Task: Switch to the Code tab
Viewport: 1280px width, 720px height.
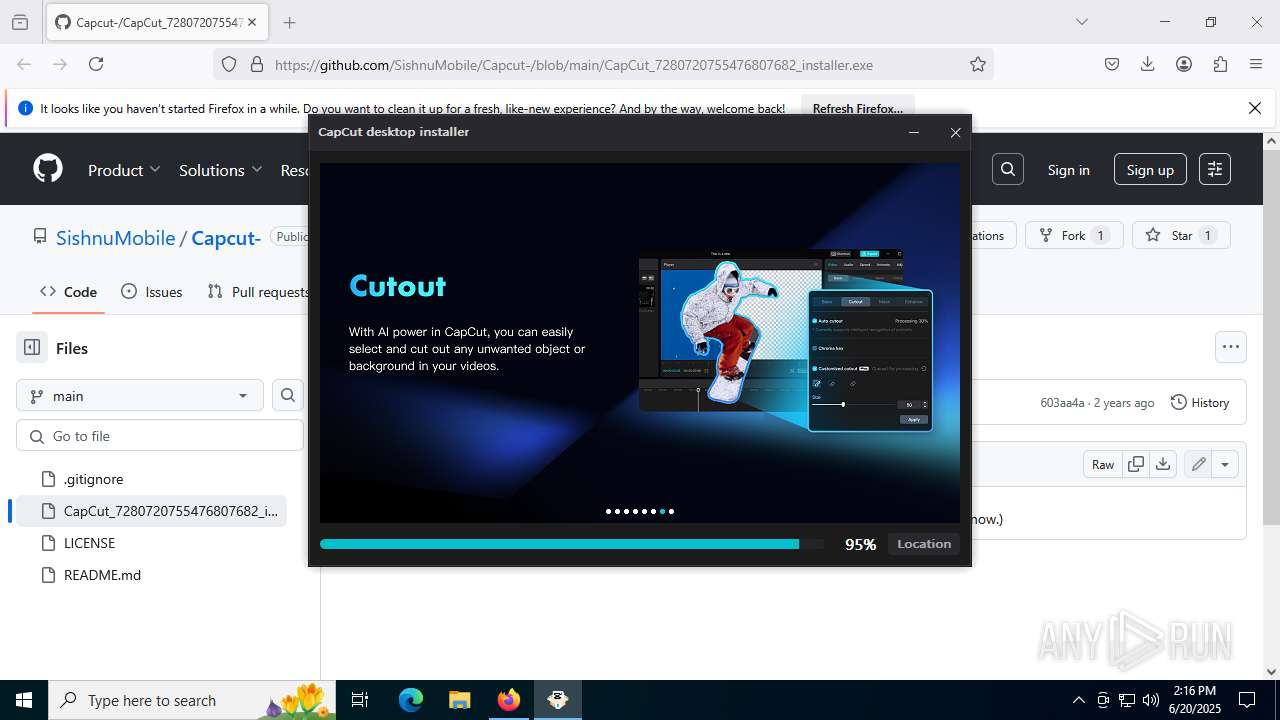Action: 68,291
